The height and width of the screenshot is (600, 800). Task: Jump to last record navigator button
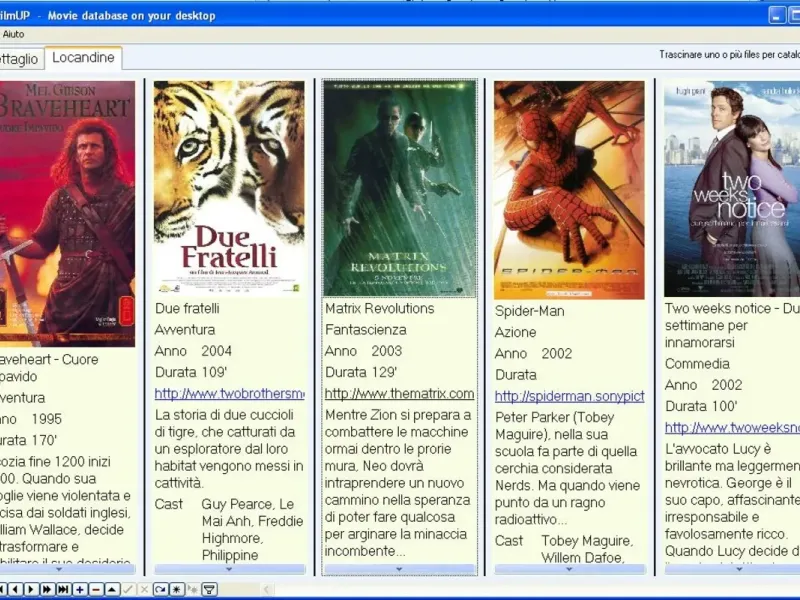tap(63, 589)
